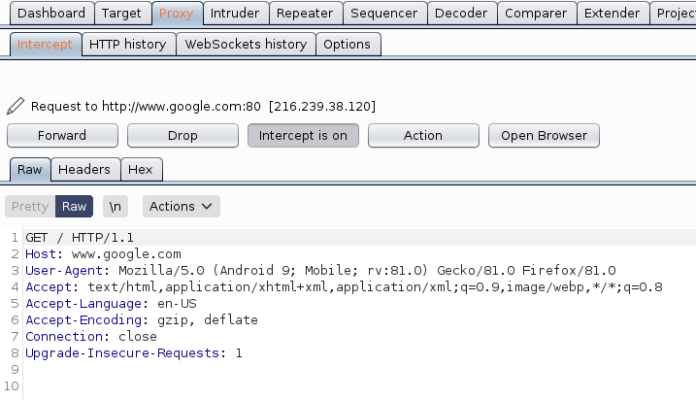Screen dimensions: 696x400
Task: Open the HTTP history sub-tab
Action: 128,44
